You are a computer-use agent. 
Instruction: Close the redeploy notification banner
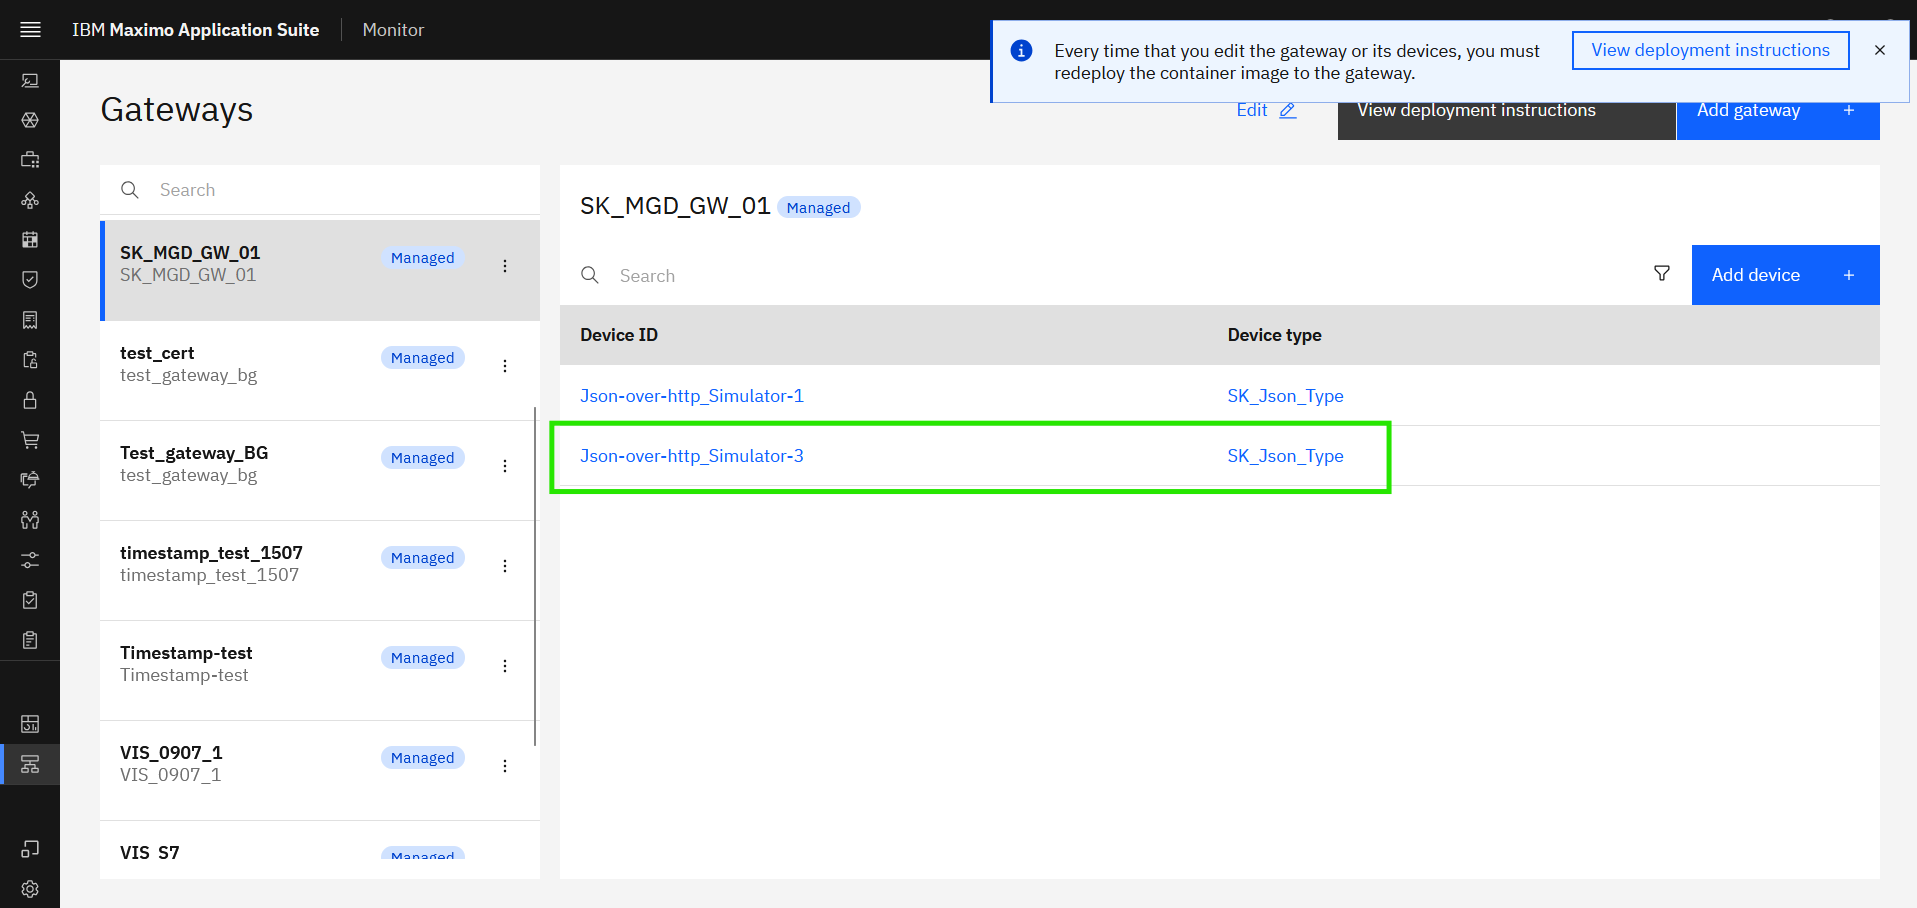(x=1880, y=50)
